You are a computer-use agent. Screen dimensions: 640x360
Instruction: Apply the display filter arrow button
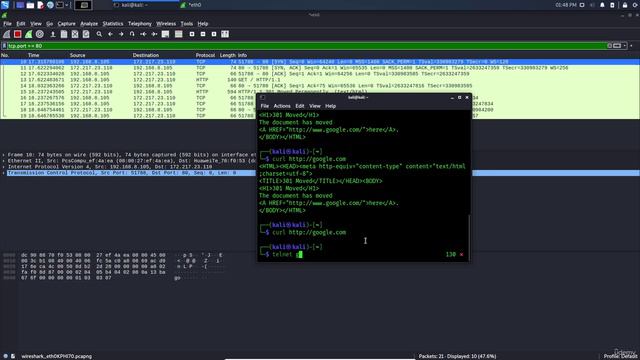617,46
